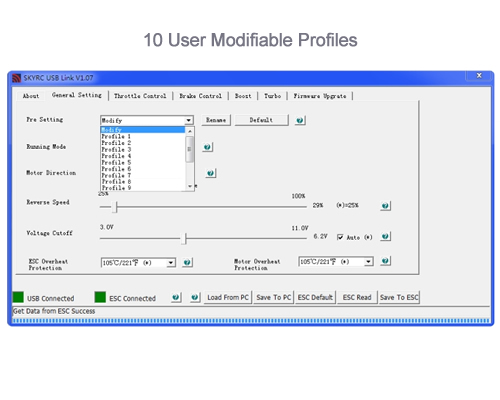The height and width of the screenshot is (400, 500).
Task: Click help icon in Voltage Cutoff row
Action: point(385,236)
